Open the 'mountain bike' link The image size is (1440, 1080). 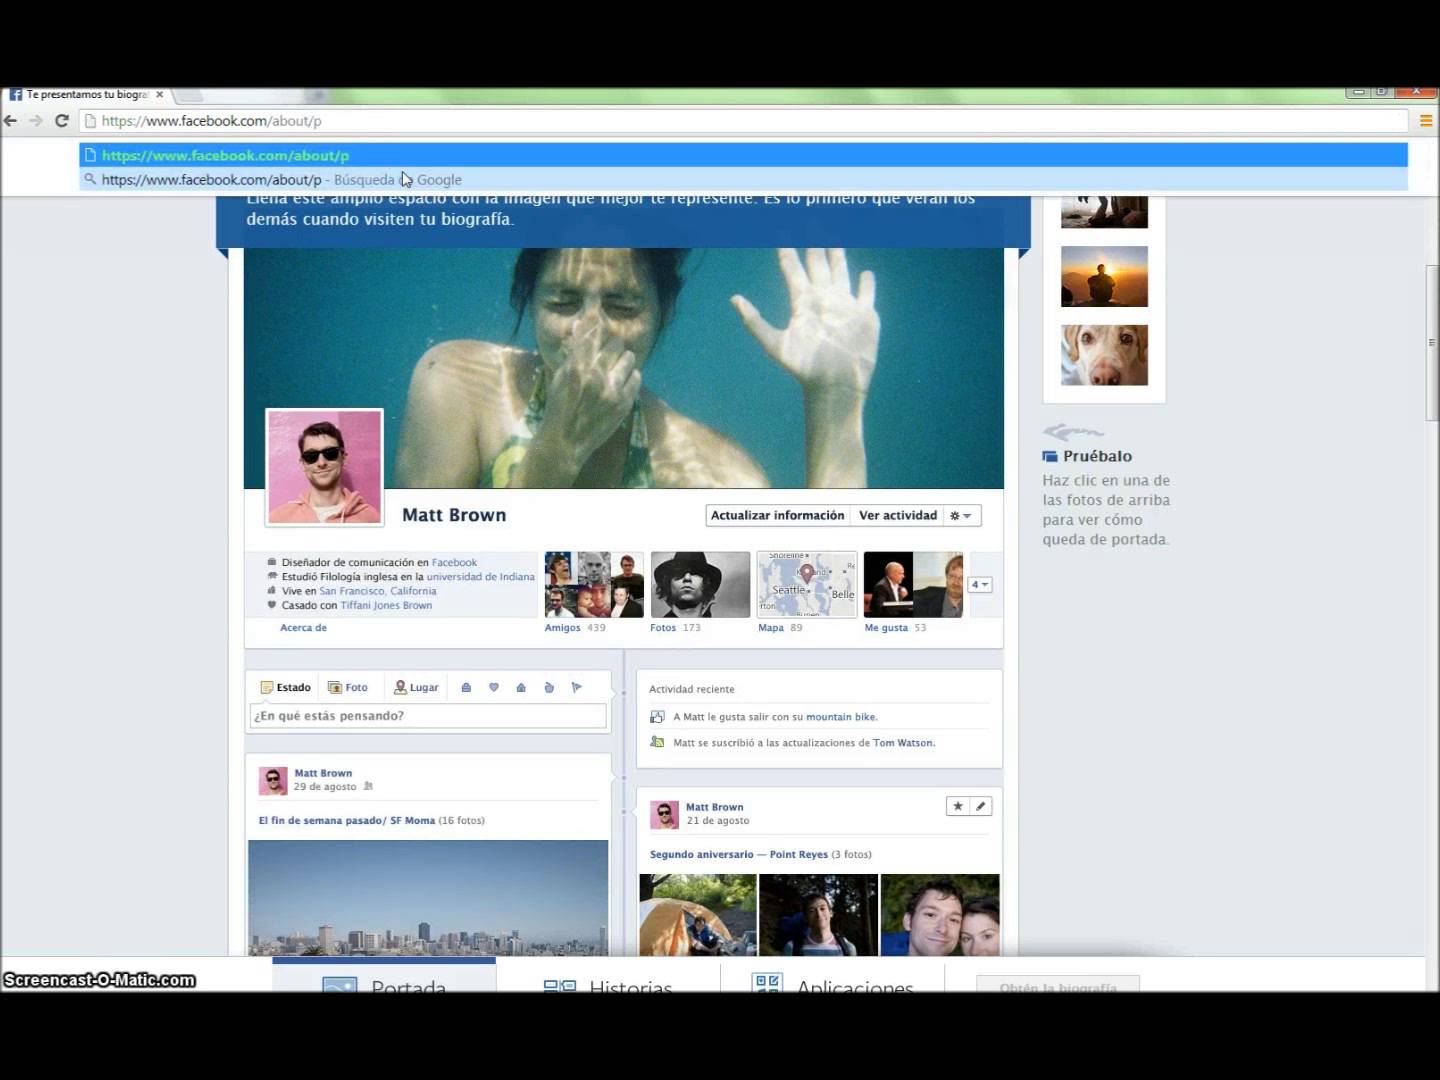(840, 717)
